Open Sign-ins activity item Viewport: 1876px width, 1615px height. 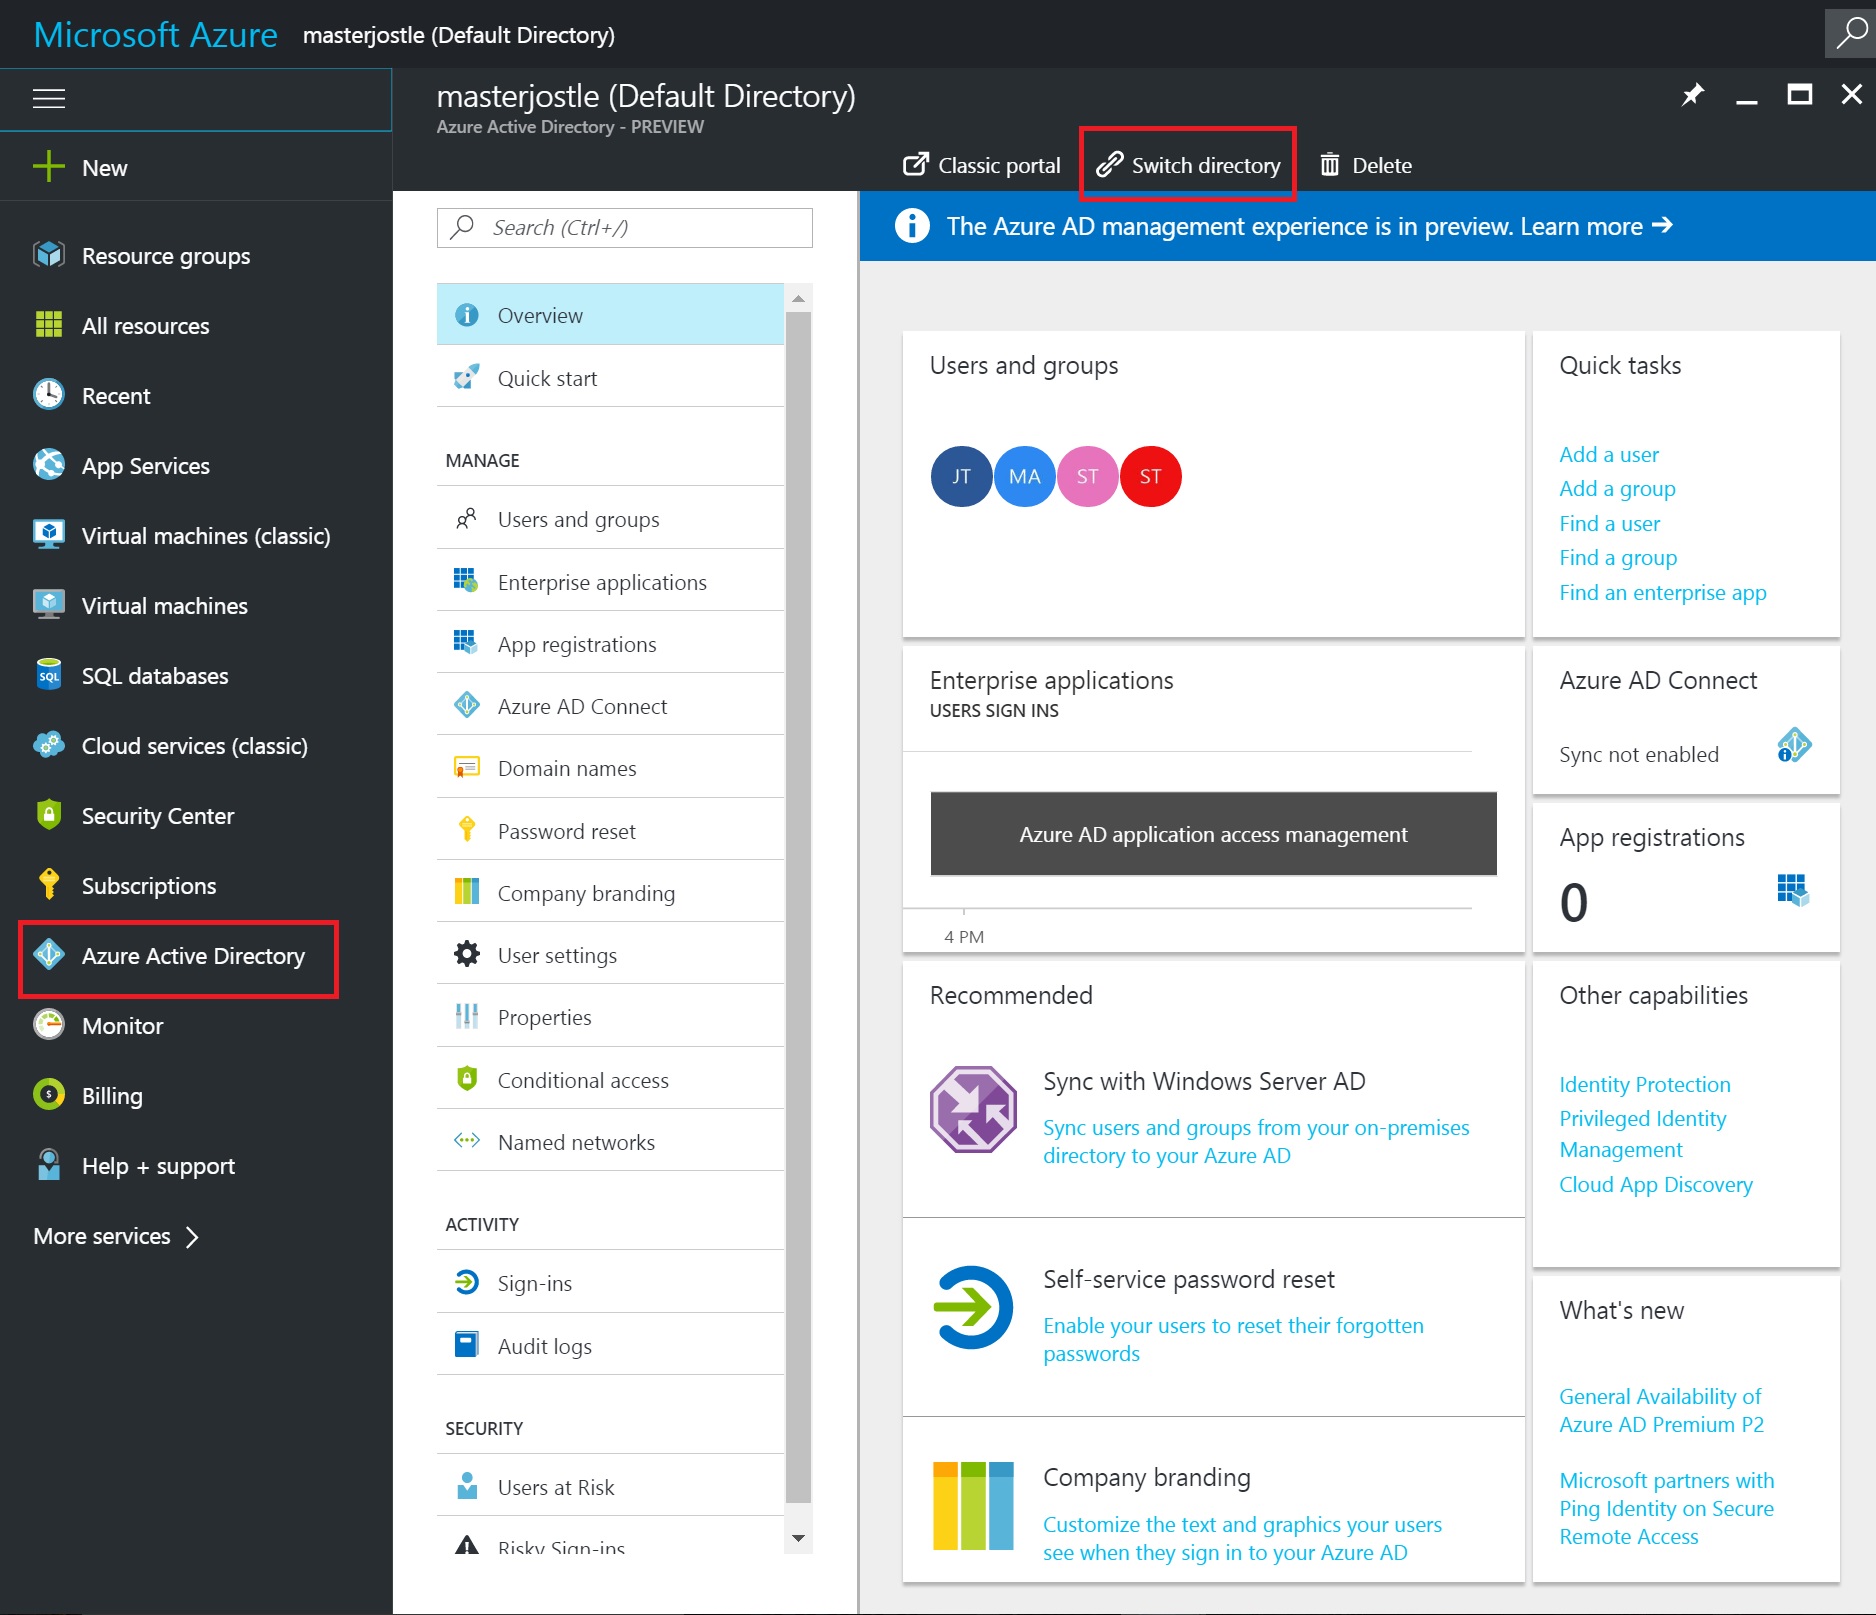coord(610,1283)
